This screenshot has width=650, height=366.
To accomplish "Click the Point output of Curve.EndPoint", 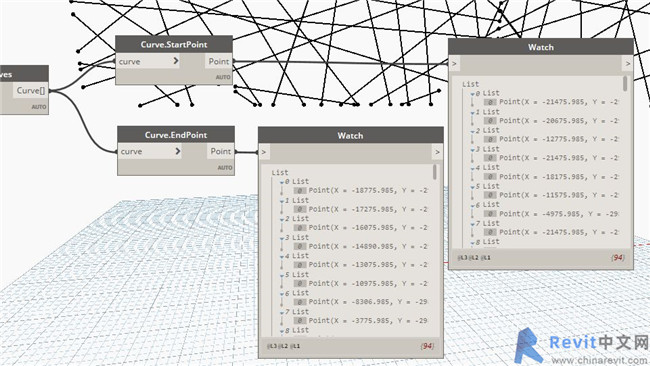I will pos(221,151).
